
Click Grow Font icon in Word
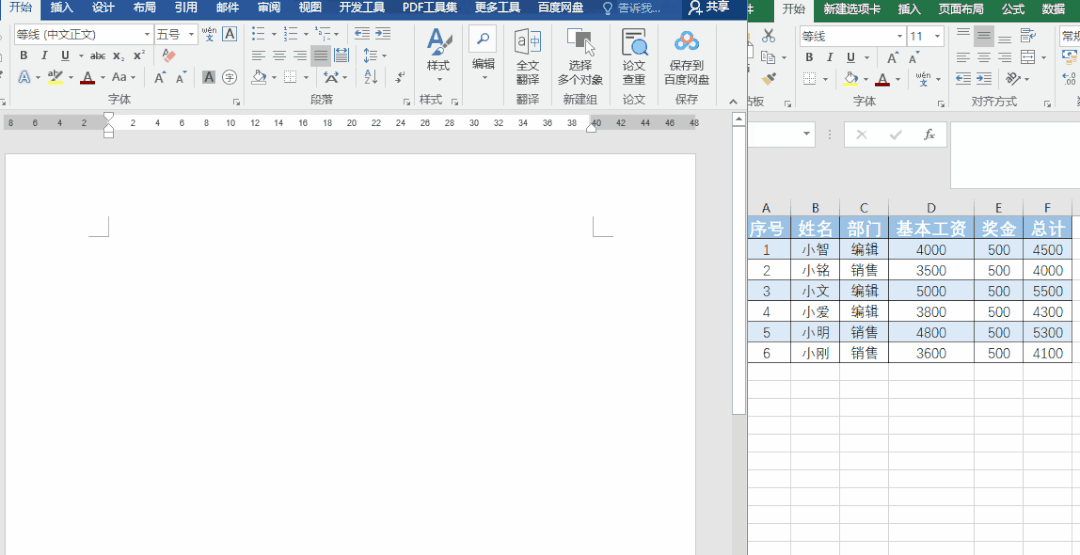pos(160,78)
